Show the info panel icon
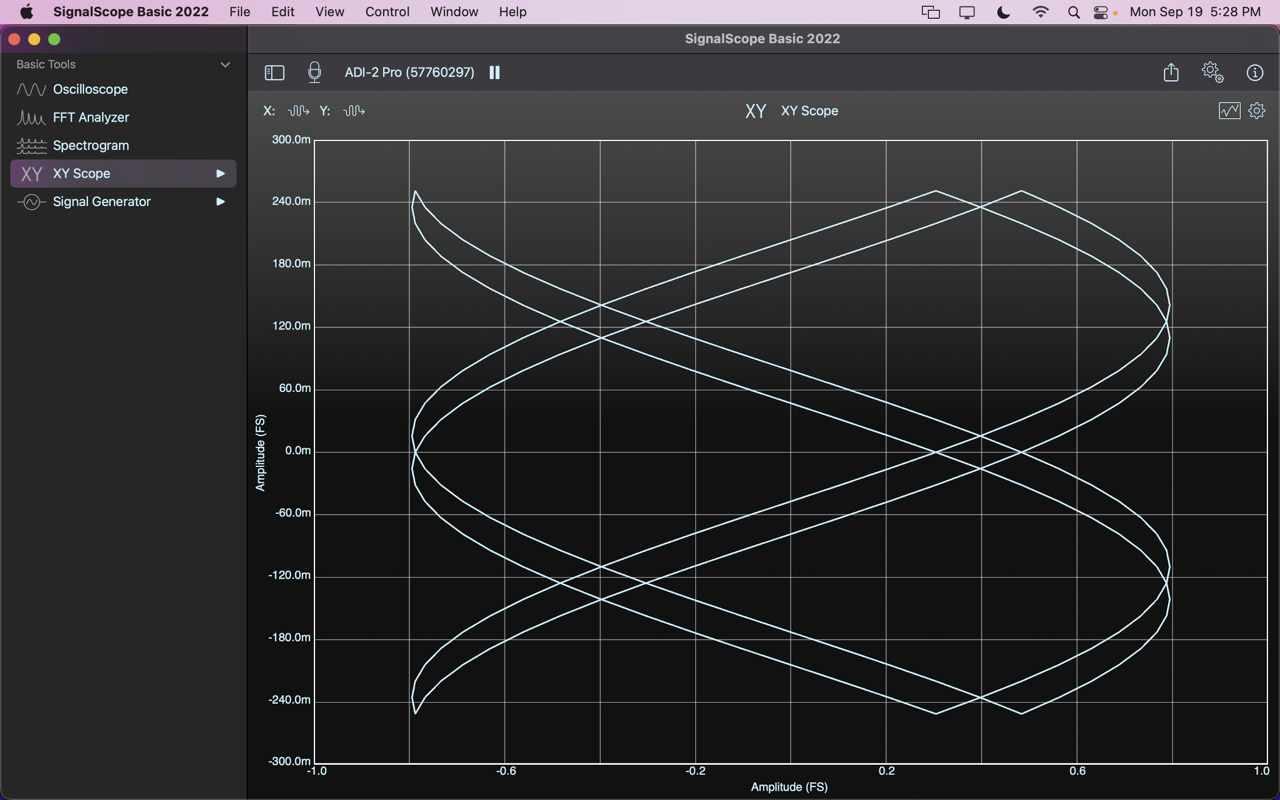The image size is (1280, 800). (1255, 73)
